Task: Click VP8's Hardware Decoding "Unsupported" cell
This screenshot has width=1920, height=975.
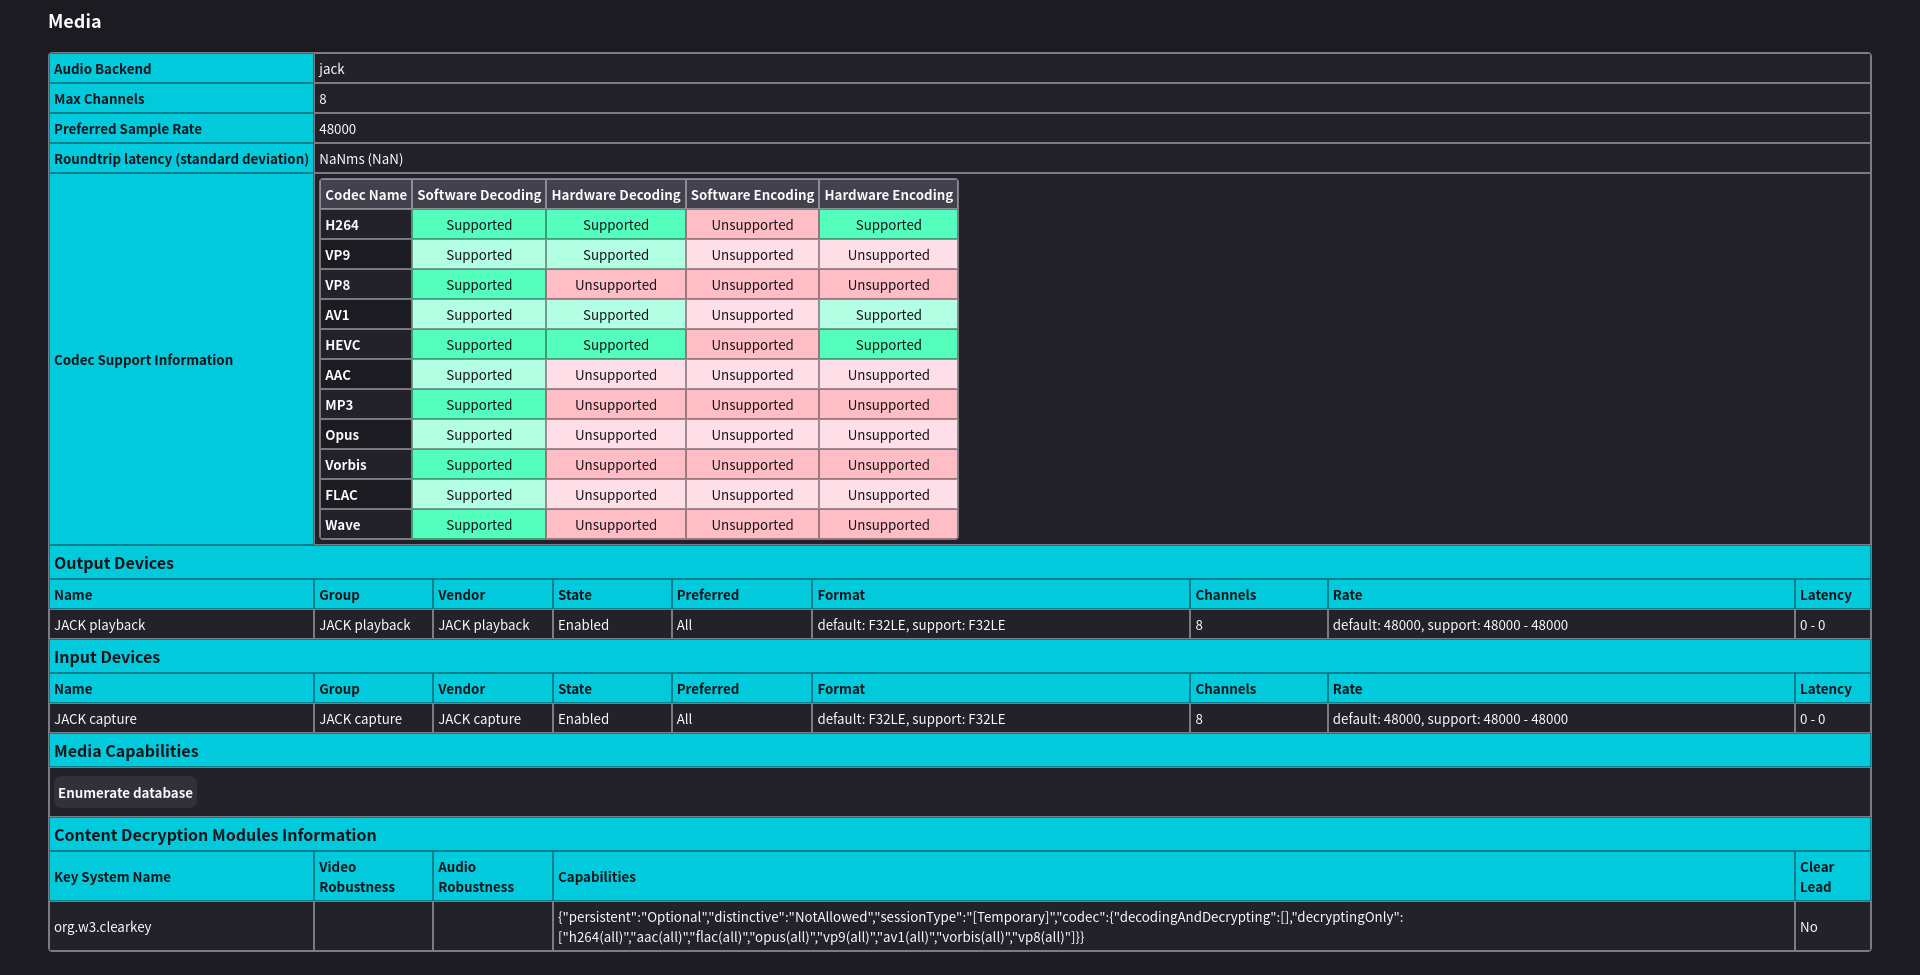Action: click(x=616, y=285)
